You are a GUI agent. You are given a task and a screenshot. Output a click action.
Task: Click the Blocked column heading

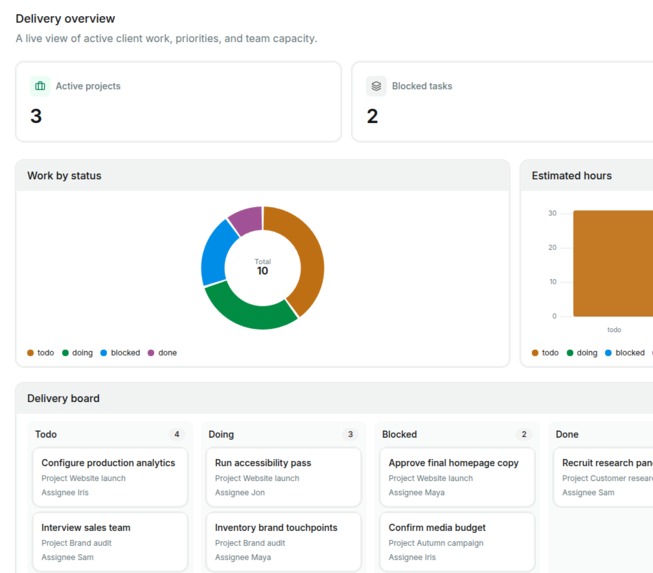point(399,434)
